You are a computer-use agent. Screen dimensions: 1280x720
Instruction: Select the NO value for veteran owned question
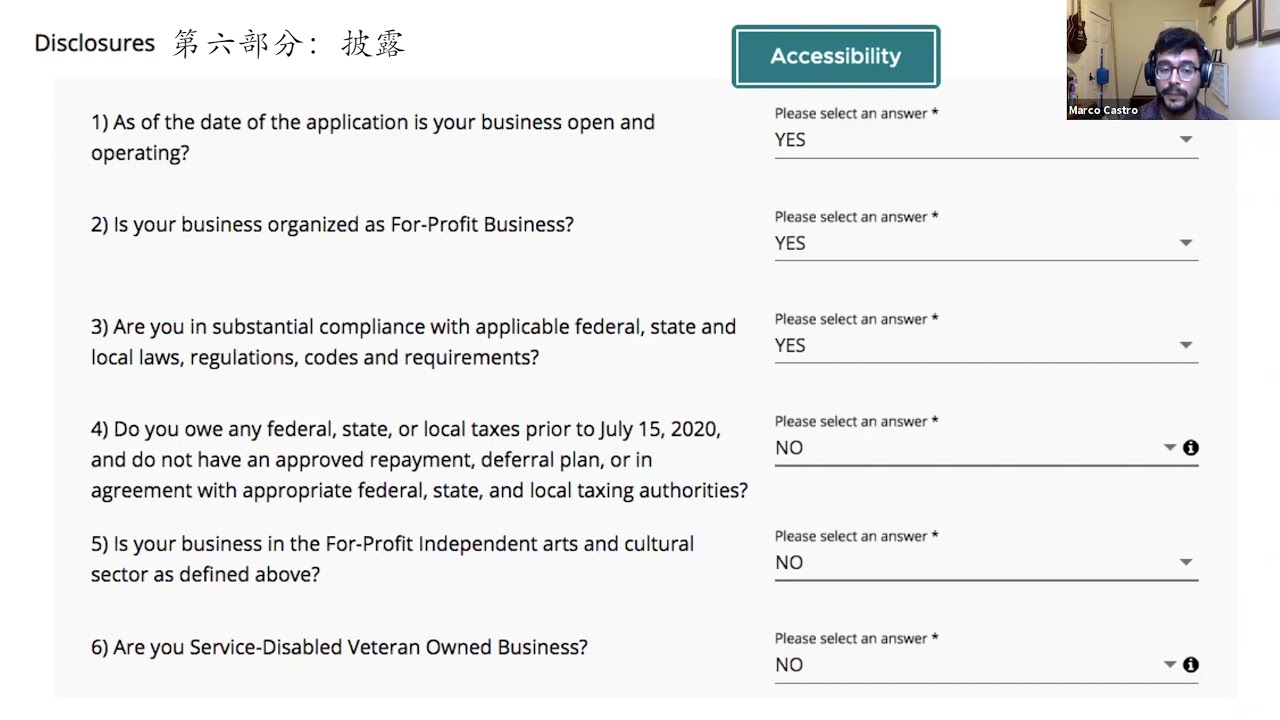pos(789,665)
